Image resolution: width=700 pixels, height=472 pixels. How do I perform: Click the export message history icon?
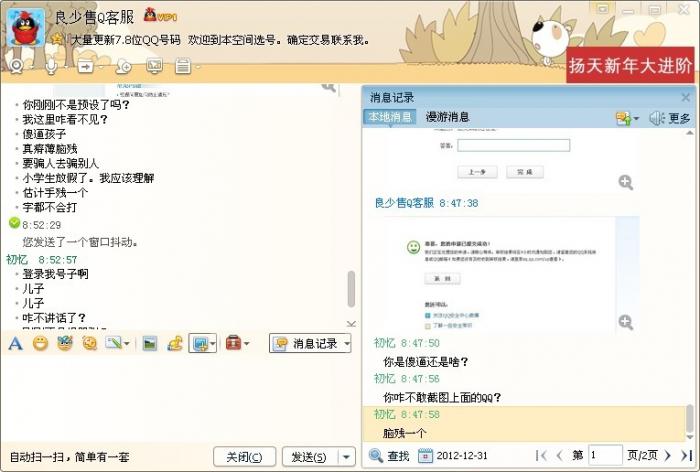(623, 118)
